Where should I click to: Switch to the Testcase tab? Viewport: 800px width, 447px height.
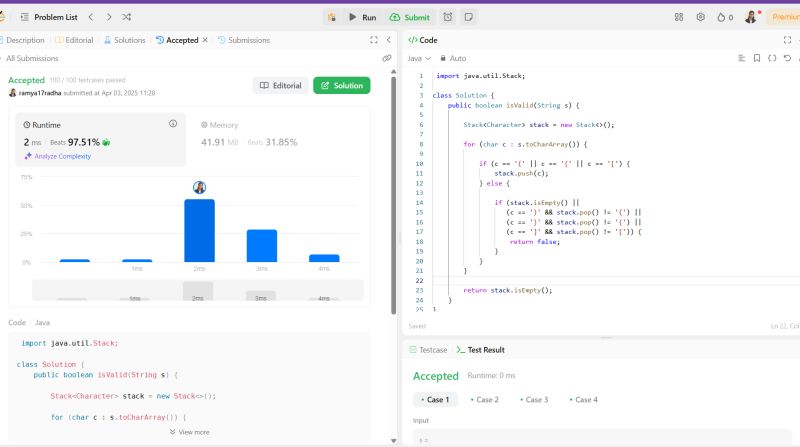428,350
